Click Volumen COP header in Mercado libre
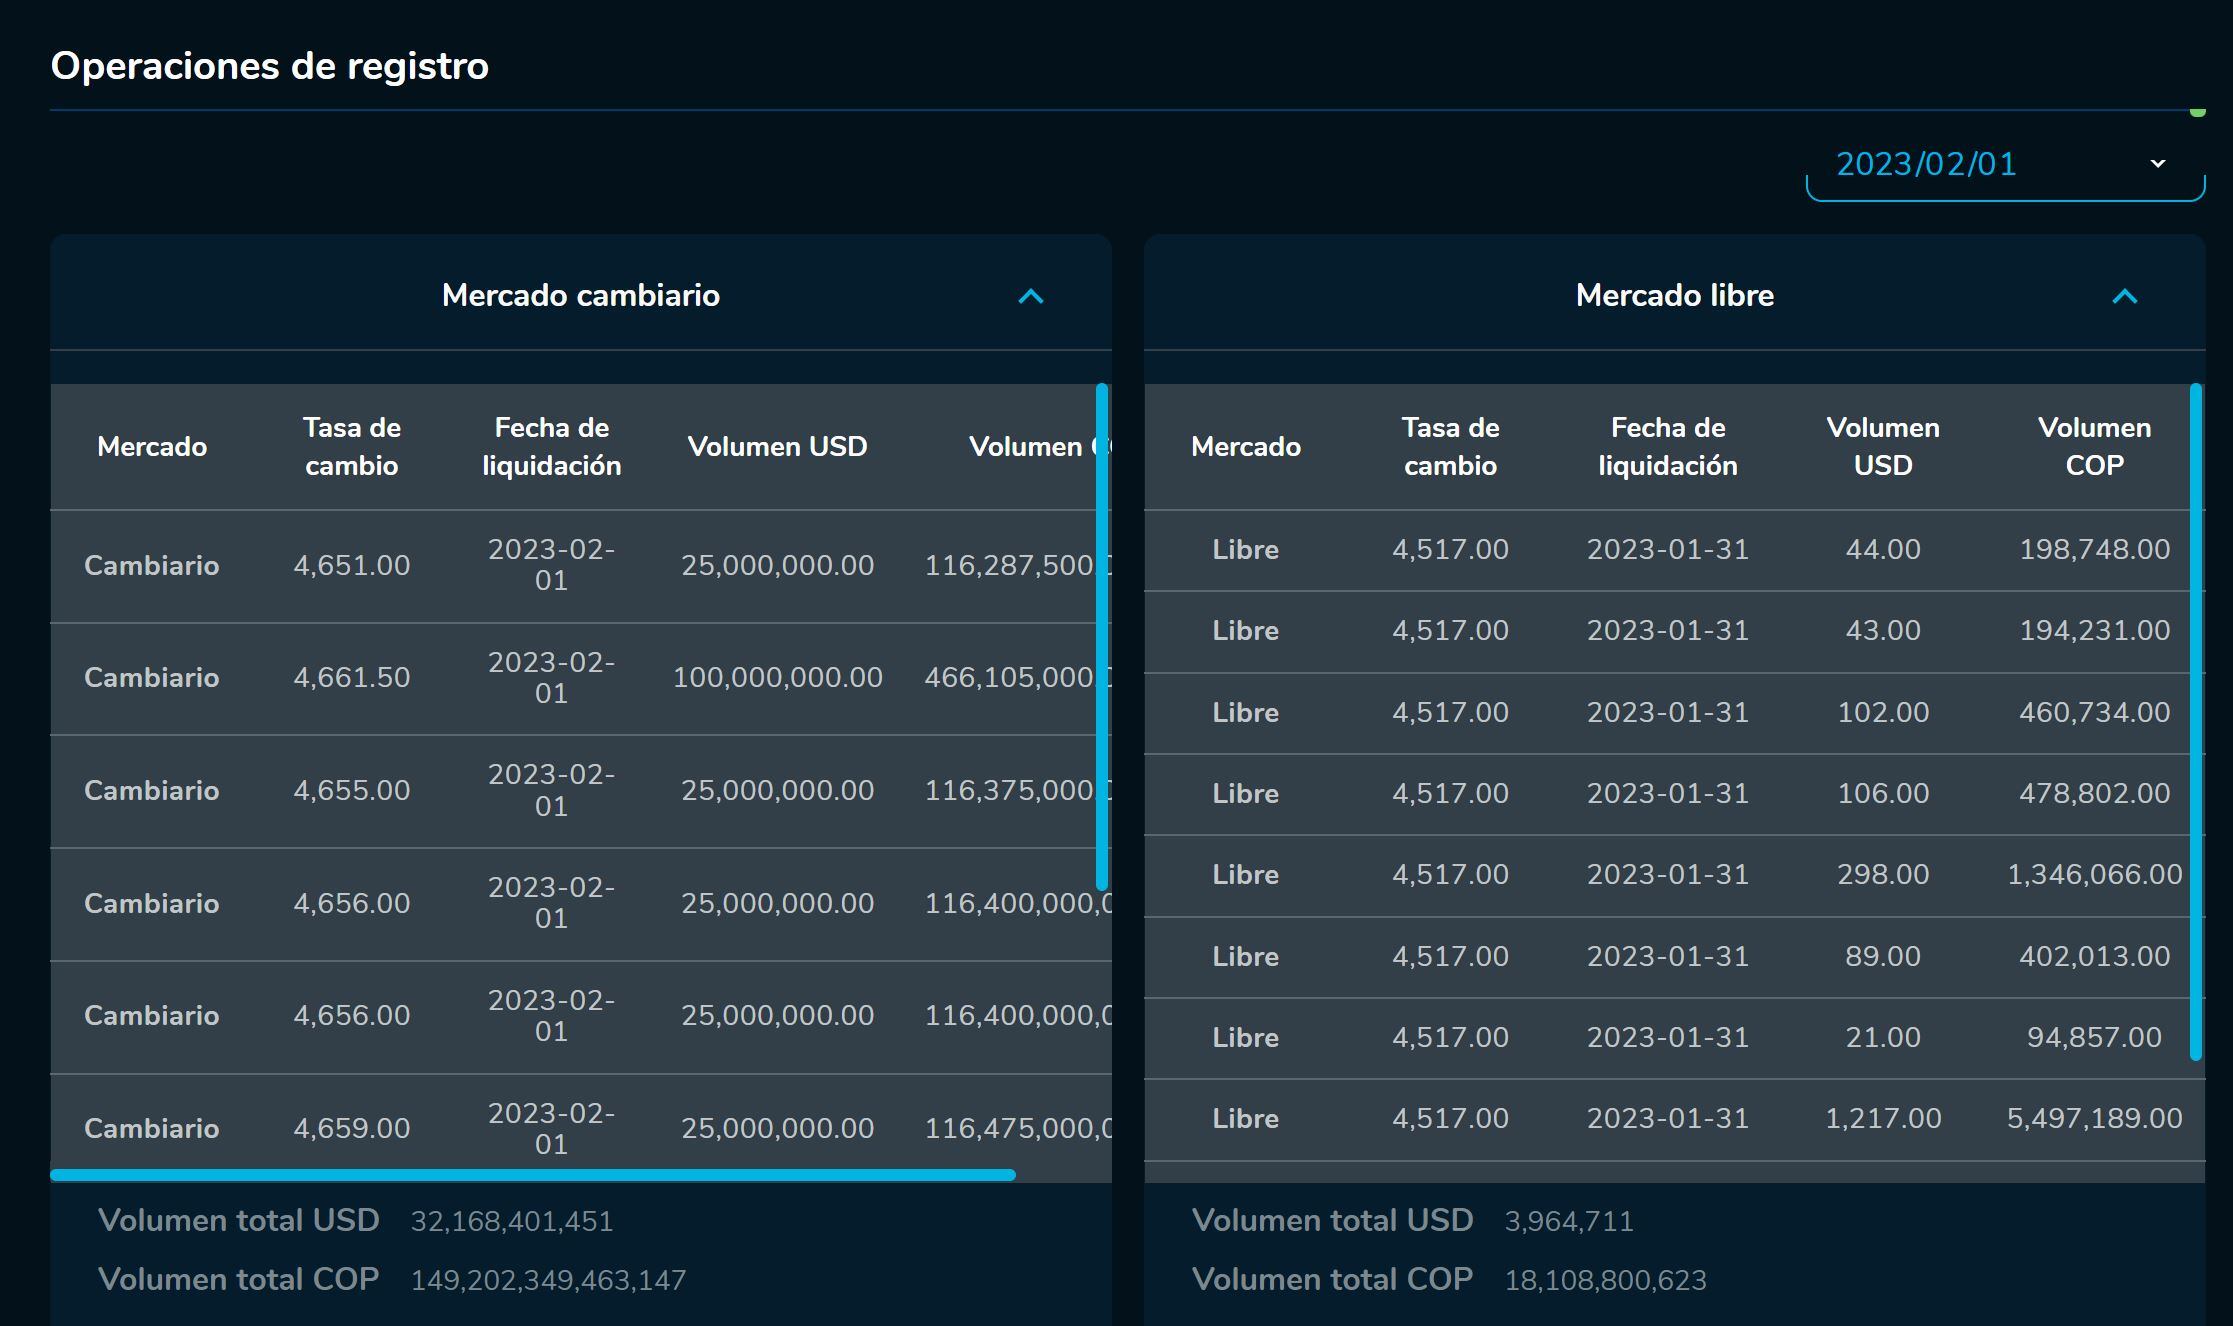 (2094, 446)
